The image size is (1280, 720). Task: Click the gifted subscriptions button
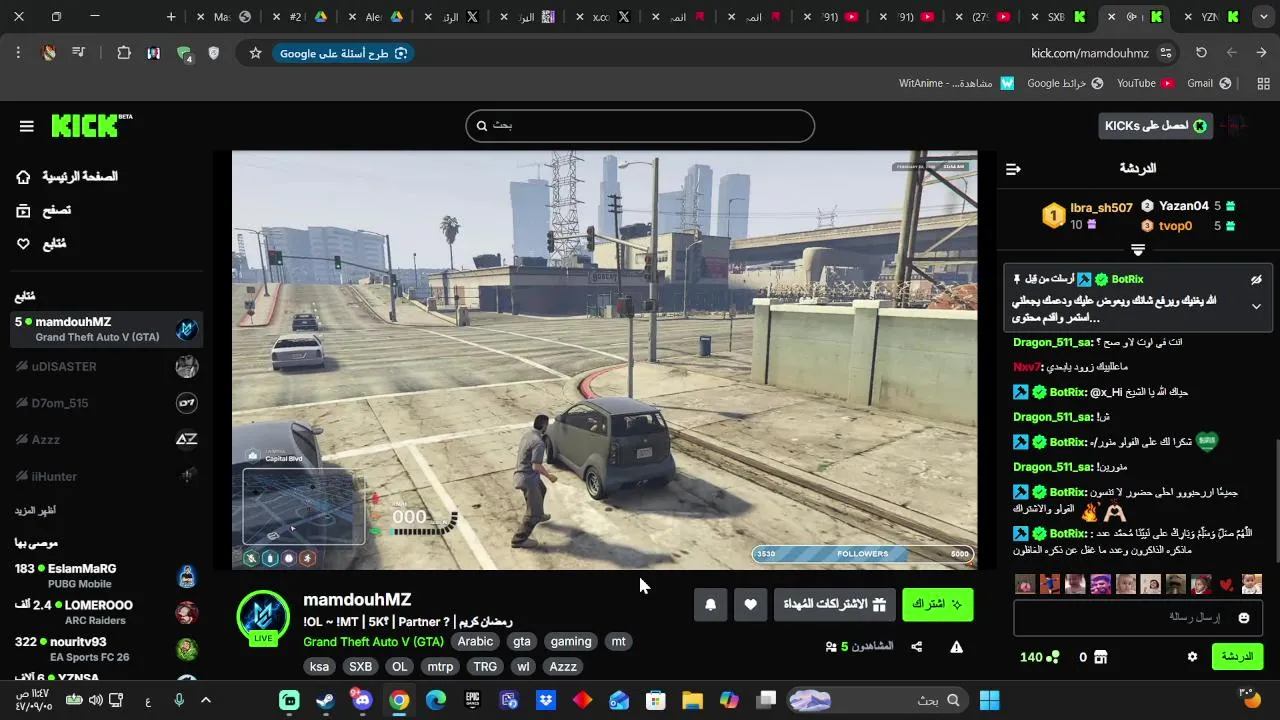835,604
